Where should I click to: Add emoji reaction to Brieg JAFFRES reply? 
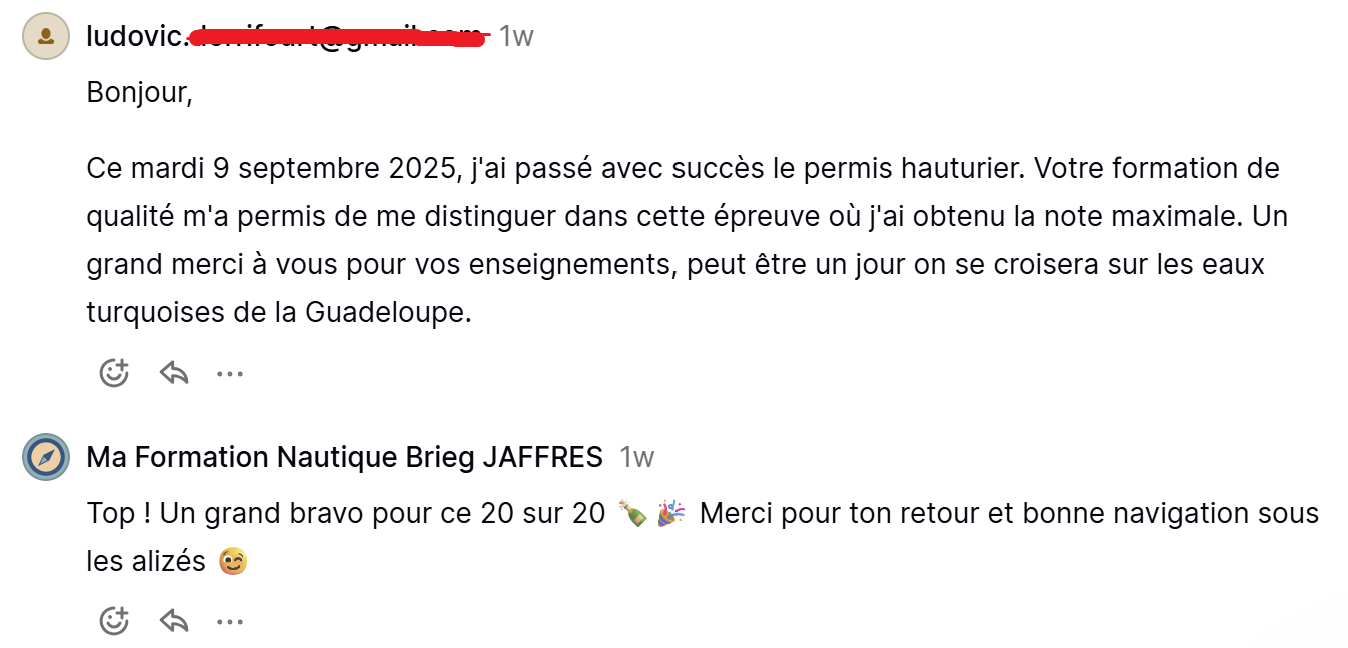(114, 621)
